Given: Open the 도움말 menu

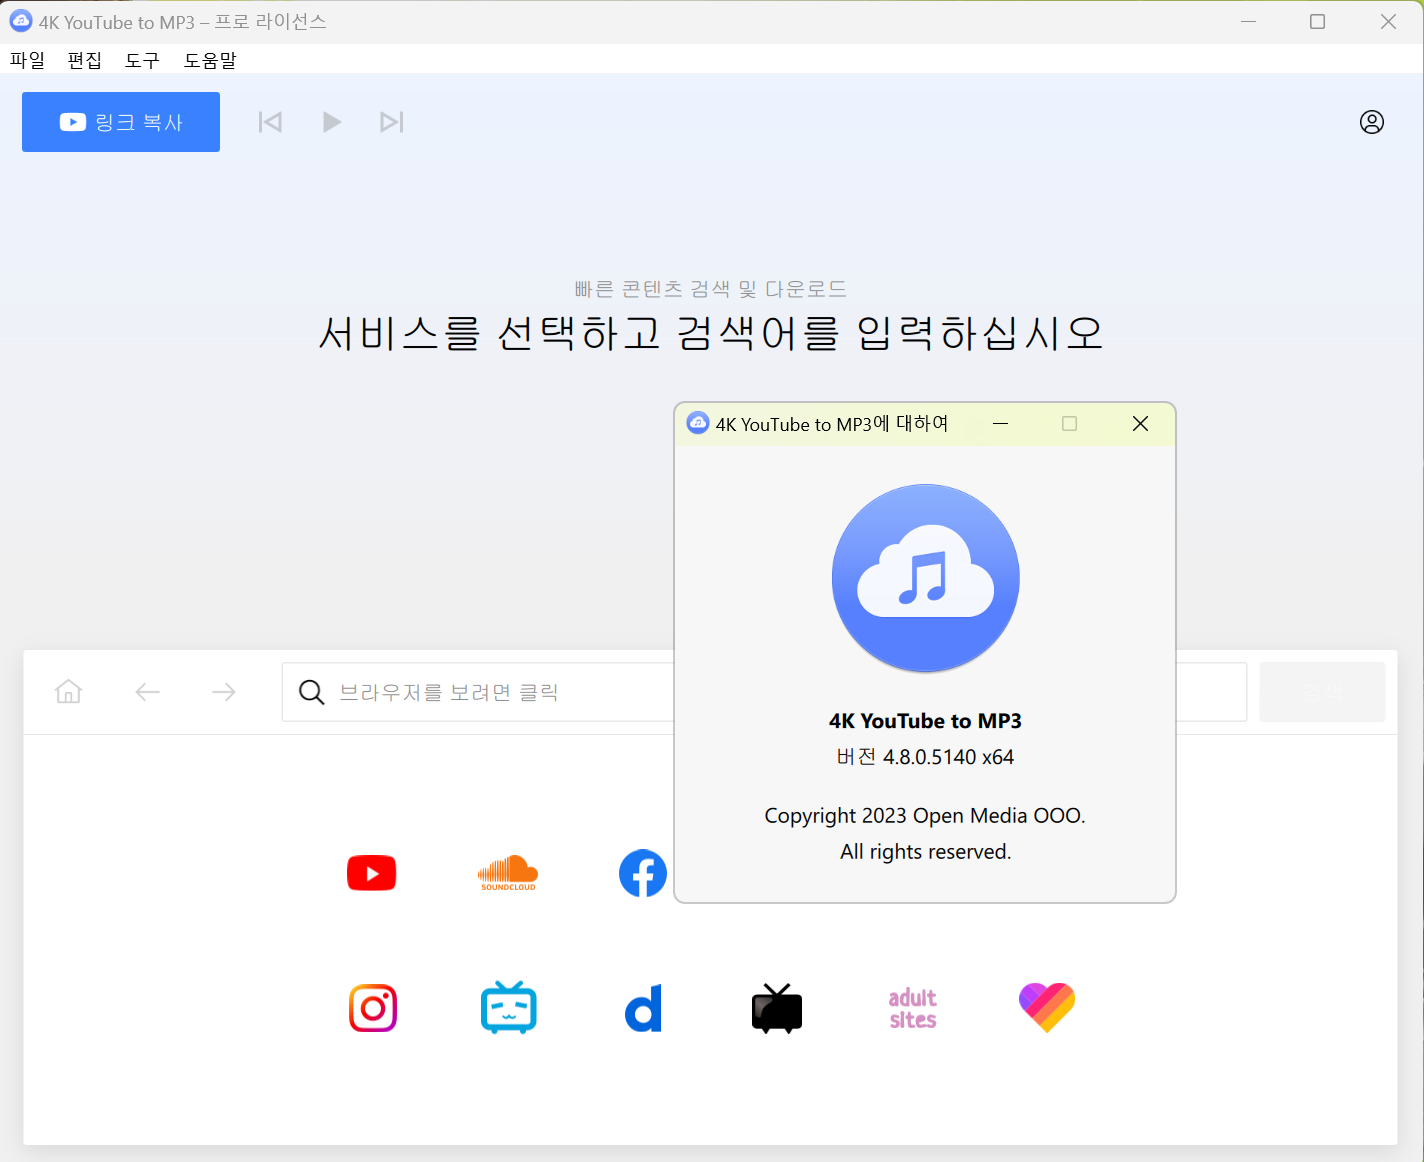Looking at the screenshot, I should [210, 60].
